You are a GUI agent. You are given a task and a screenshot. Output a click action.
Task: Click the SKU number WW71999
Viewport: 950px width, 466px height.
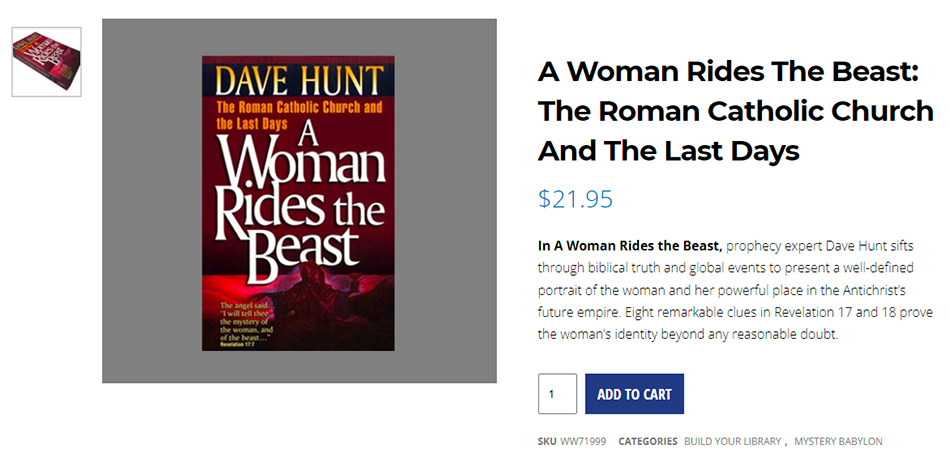pyautogui.click(x=583, y=441)
